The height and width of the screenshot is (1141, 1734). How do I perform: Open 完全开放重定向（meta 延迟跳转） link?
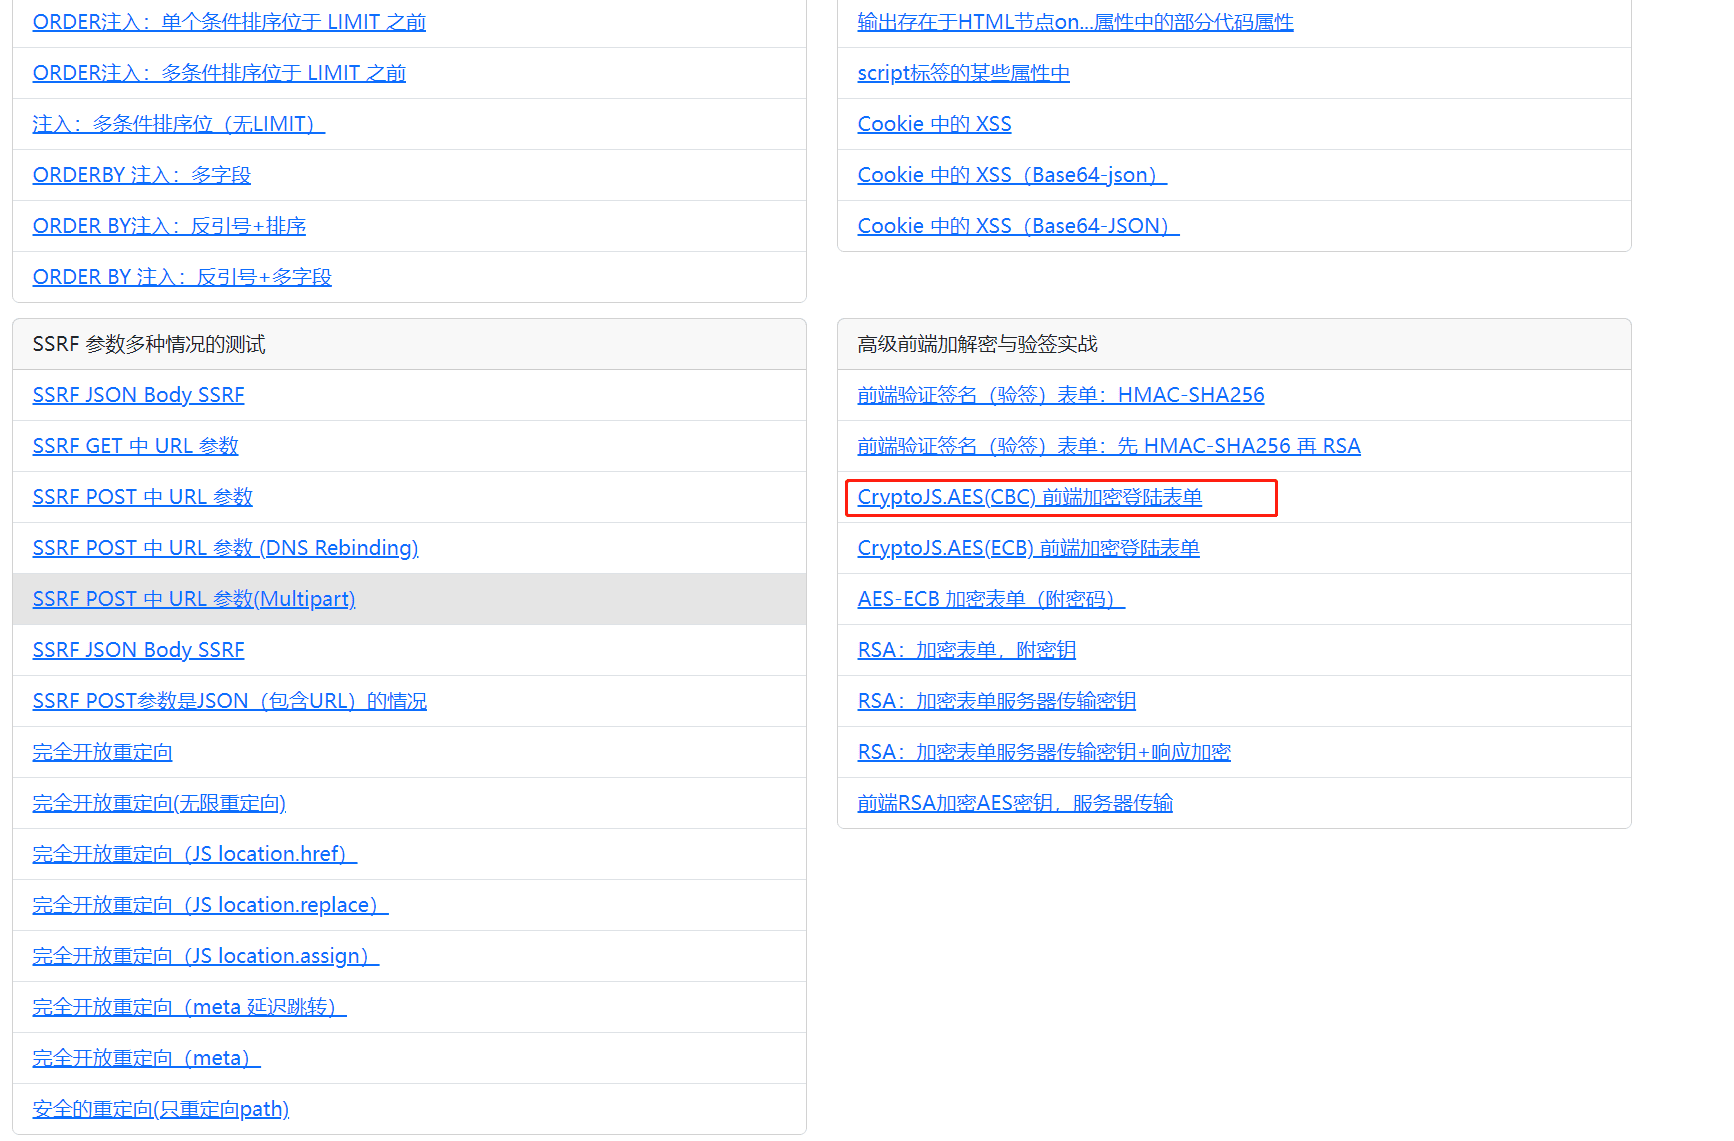189,1007
